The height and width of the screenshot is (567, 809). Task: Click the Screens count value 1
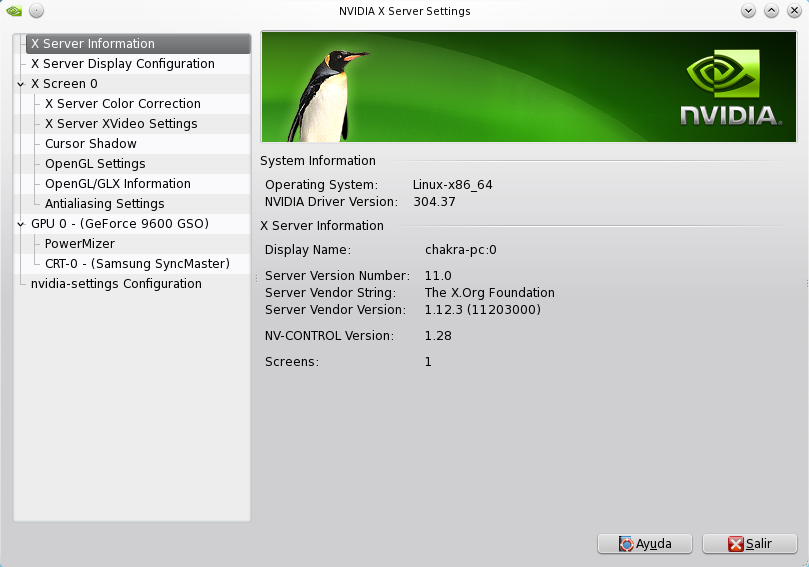pyautogui.click(x=428, y=362)
